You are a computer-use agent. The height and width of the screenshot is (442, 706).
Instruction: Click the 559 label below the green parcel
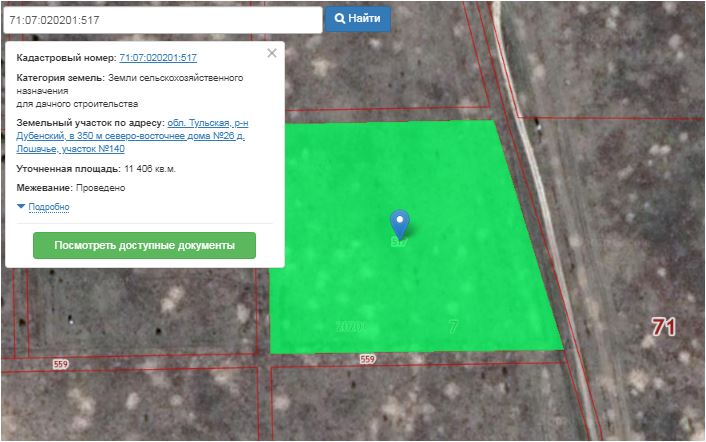pos(367,359)
